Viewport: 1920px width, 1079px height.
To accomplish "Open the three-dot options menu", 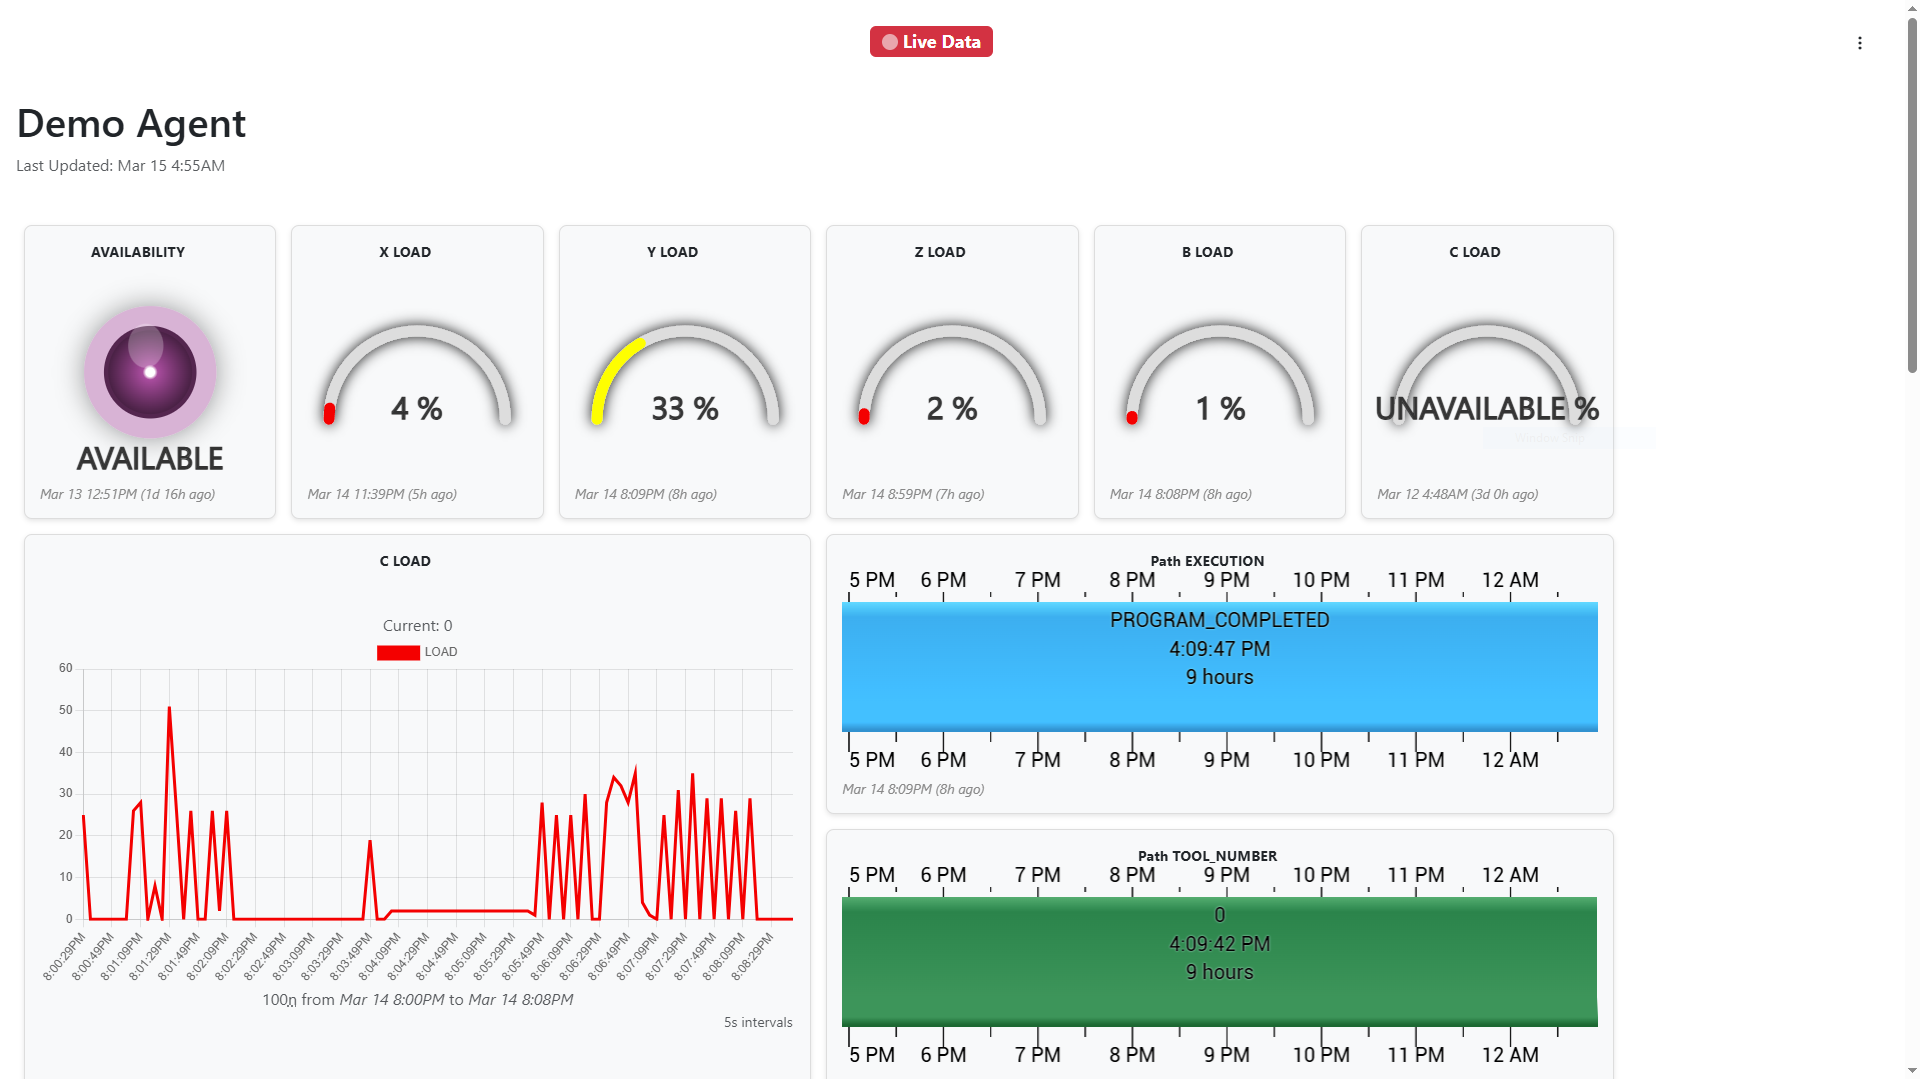I will (1860, 42).
